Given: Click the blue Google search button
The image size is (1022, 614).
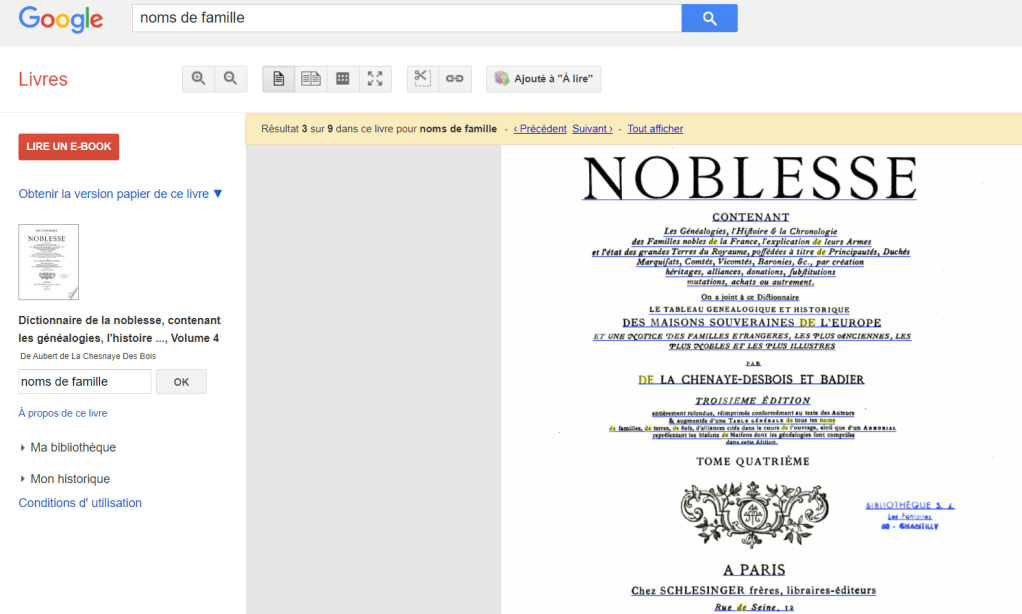Looking at the screenshot, I should pos(709,18).
